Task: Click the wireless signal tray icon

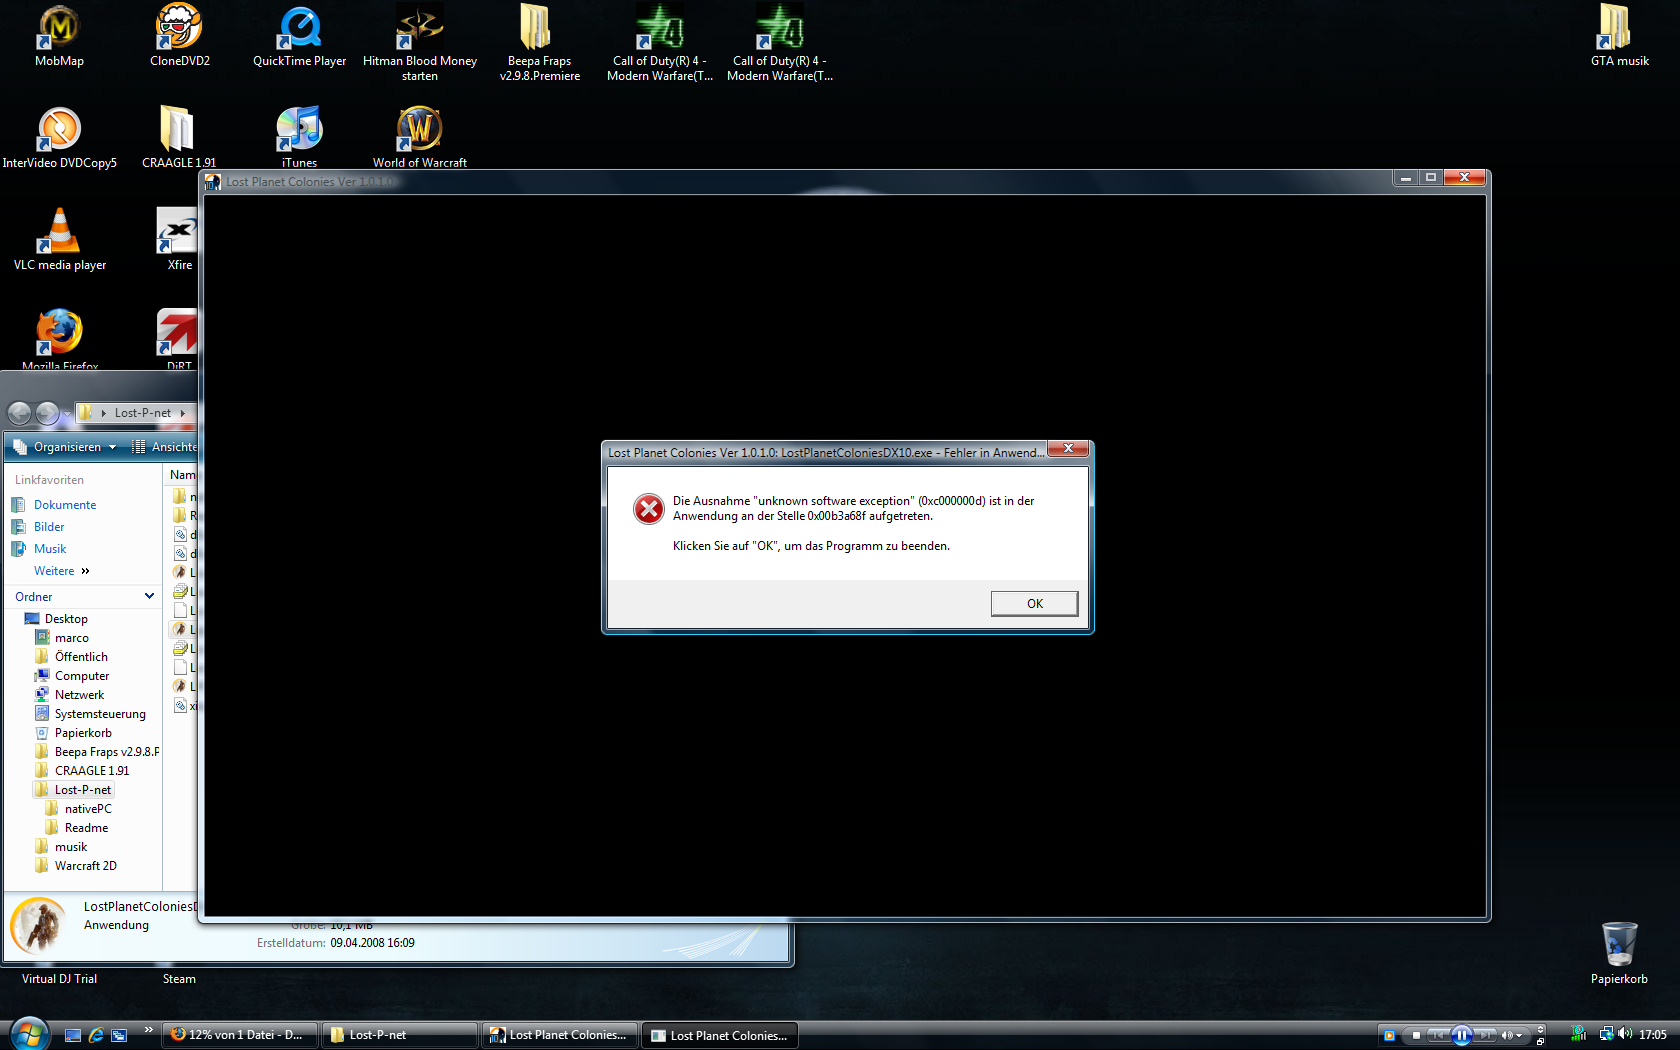Action: pyautogui.click(x=1579, y=1034)
